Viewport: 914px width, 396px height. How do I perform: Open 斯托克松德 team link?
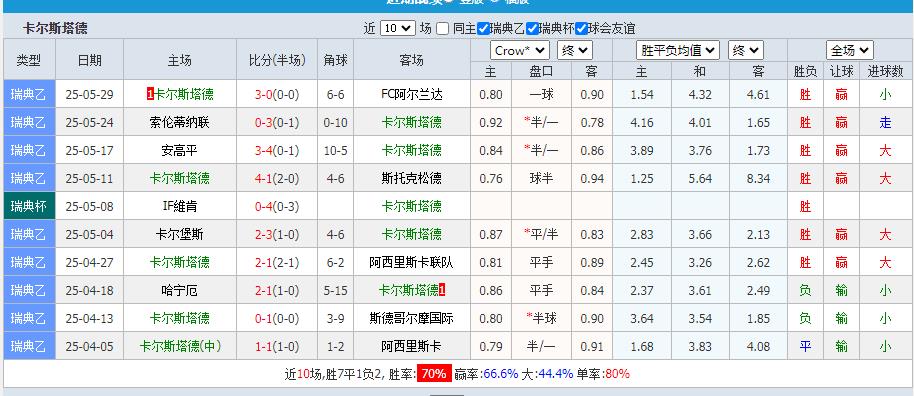pos(412,178)
